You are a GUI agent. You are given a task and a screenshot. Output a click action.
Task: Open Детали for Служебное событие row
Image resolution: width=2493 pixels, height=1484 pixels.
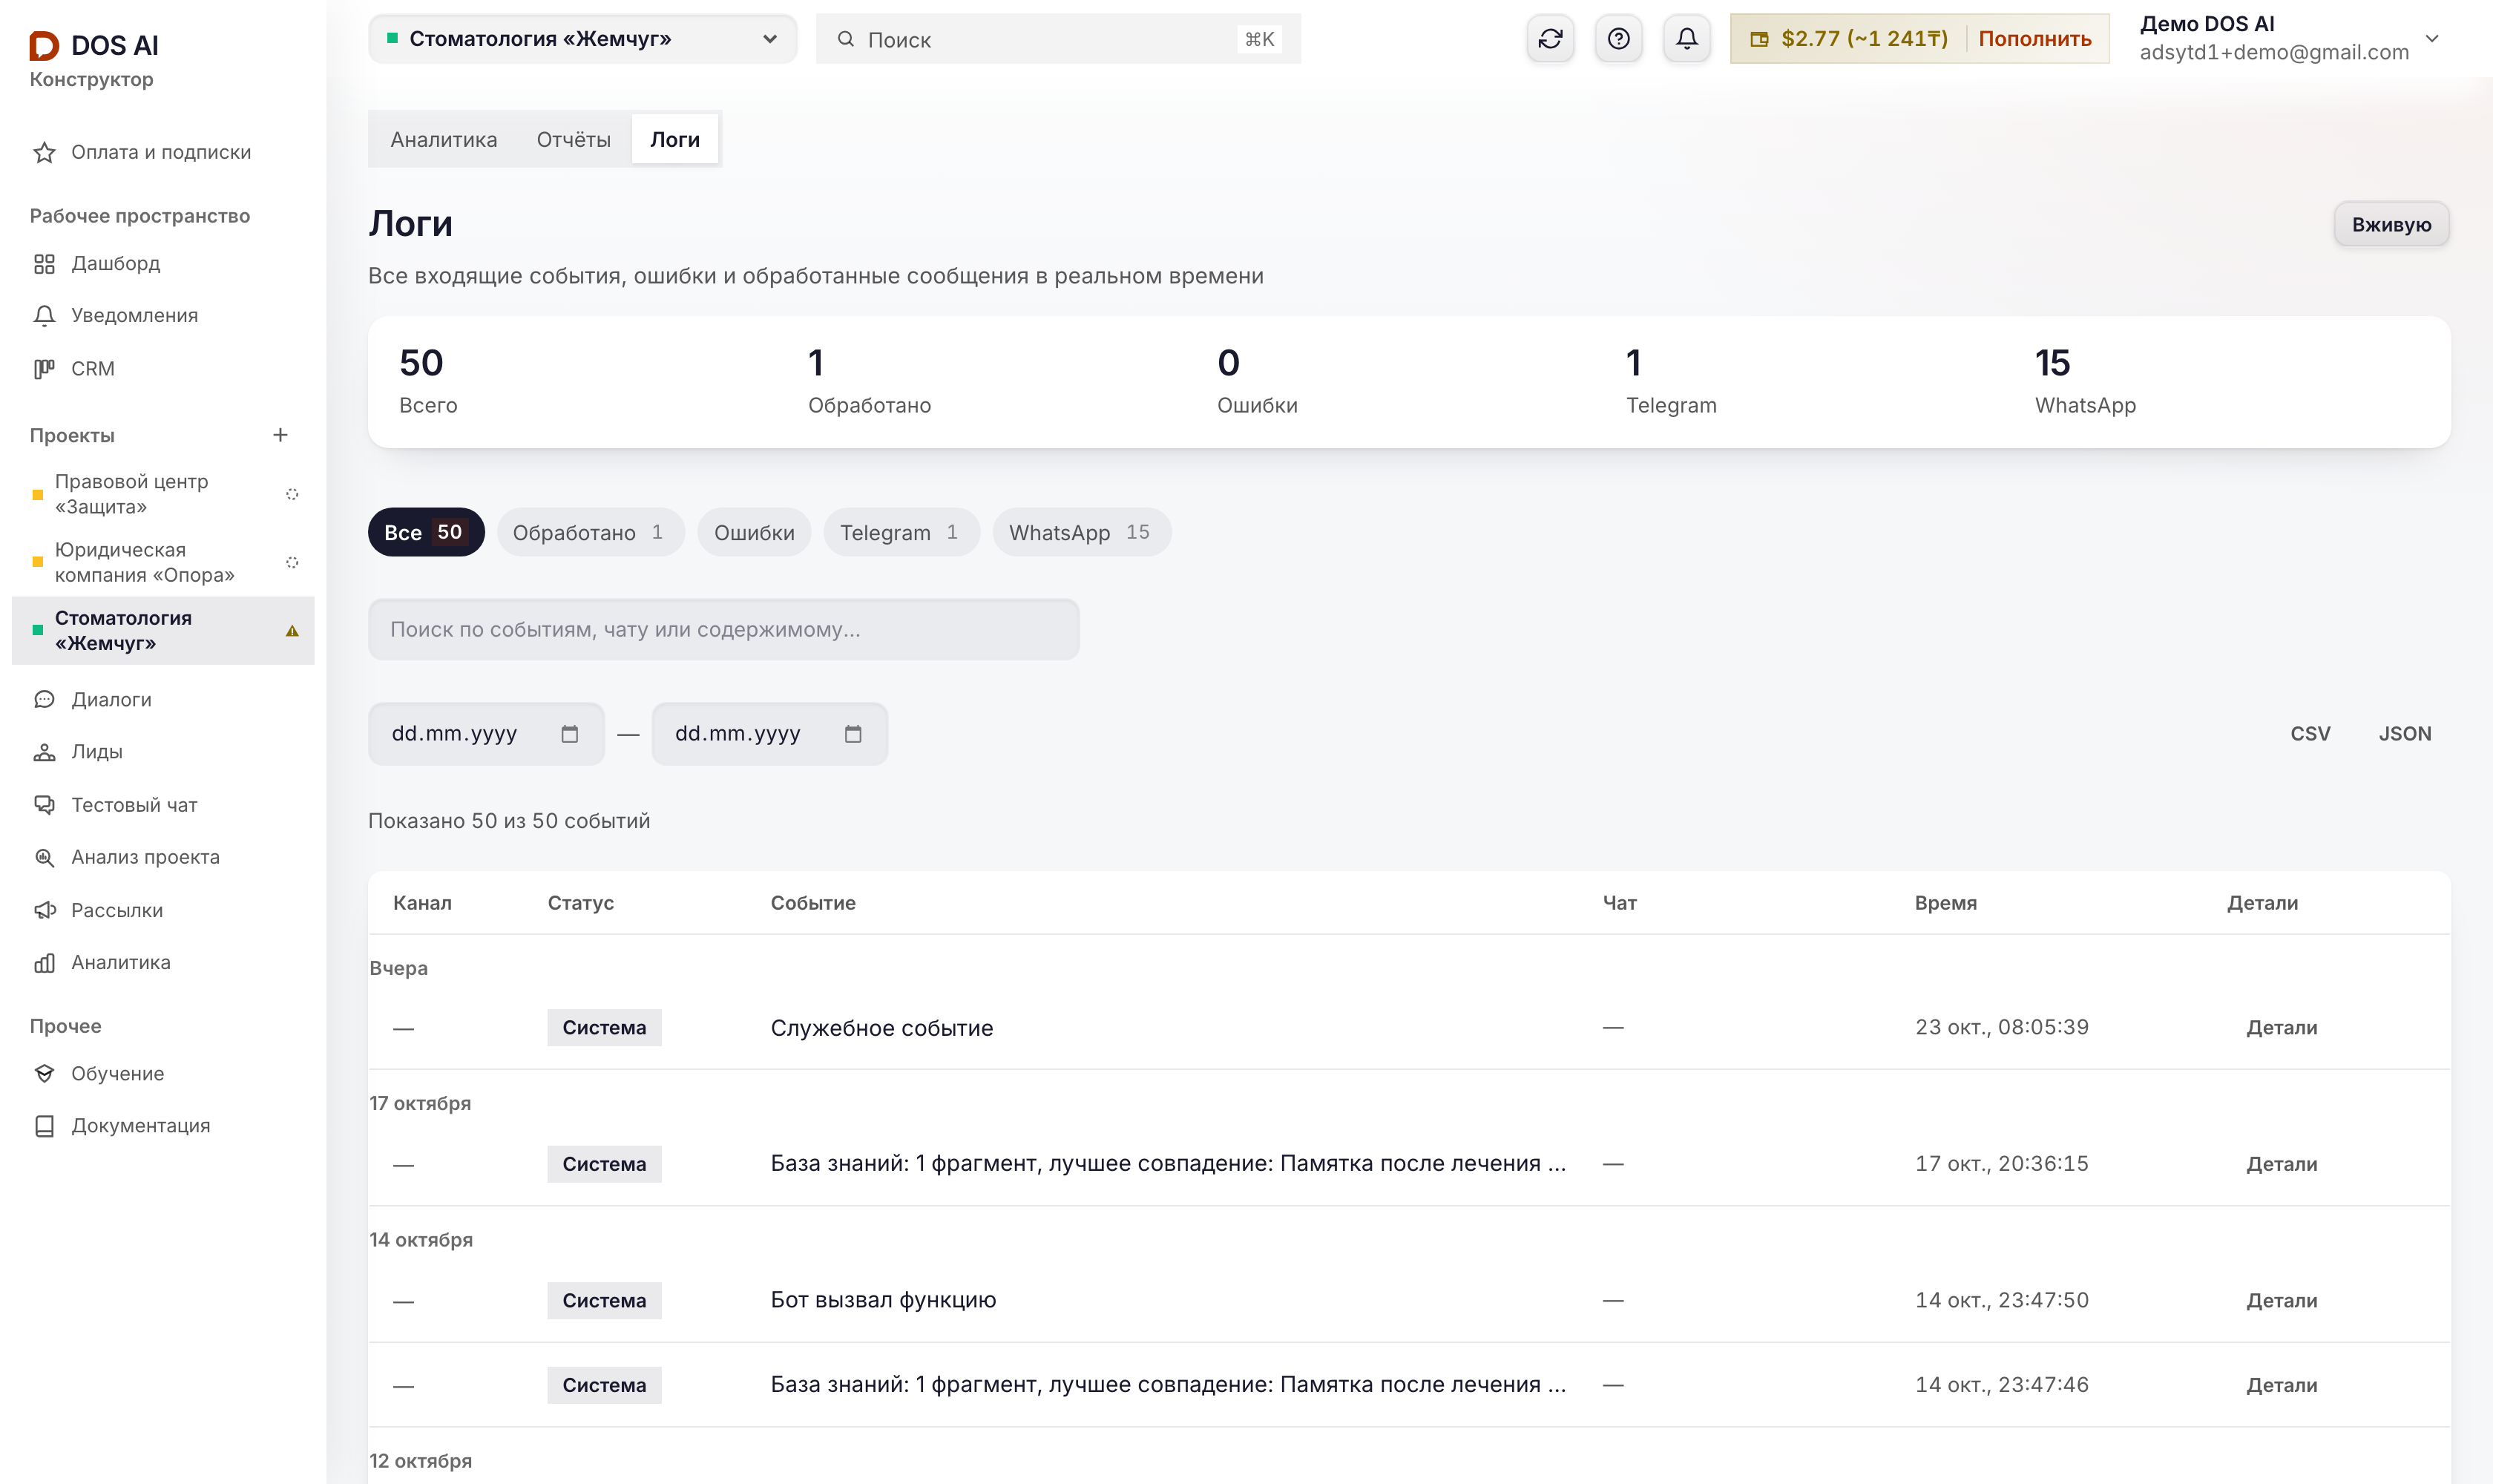(x=2281, y=1028)
